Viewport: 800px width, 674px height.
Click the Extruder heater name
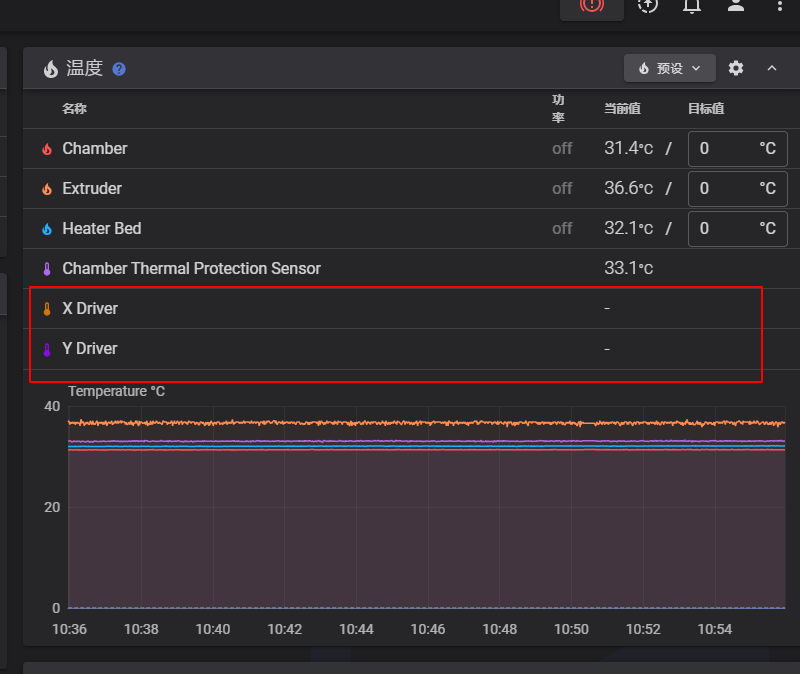92,188
